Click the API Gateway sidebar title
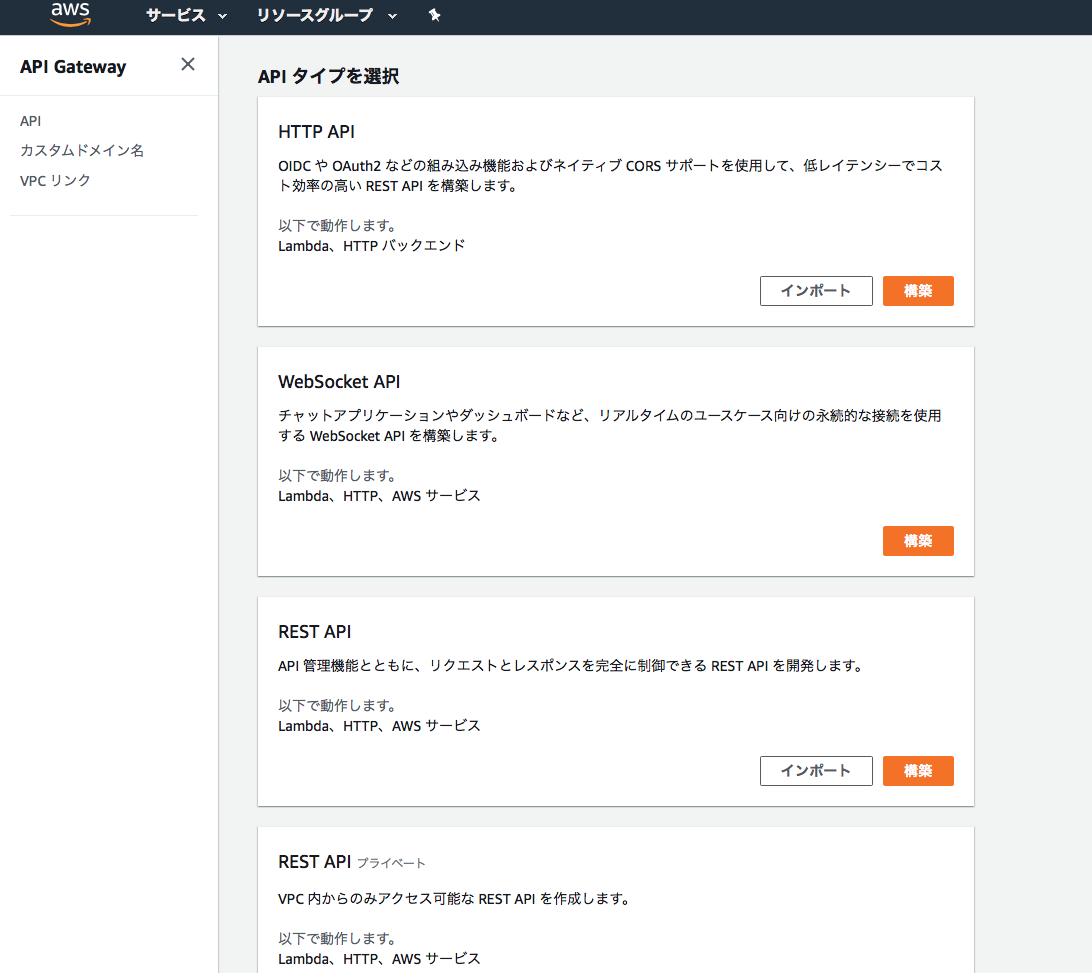This screenshot has width=1092, height=978. [x=73, y=67]
